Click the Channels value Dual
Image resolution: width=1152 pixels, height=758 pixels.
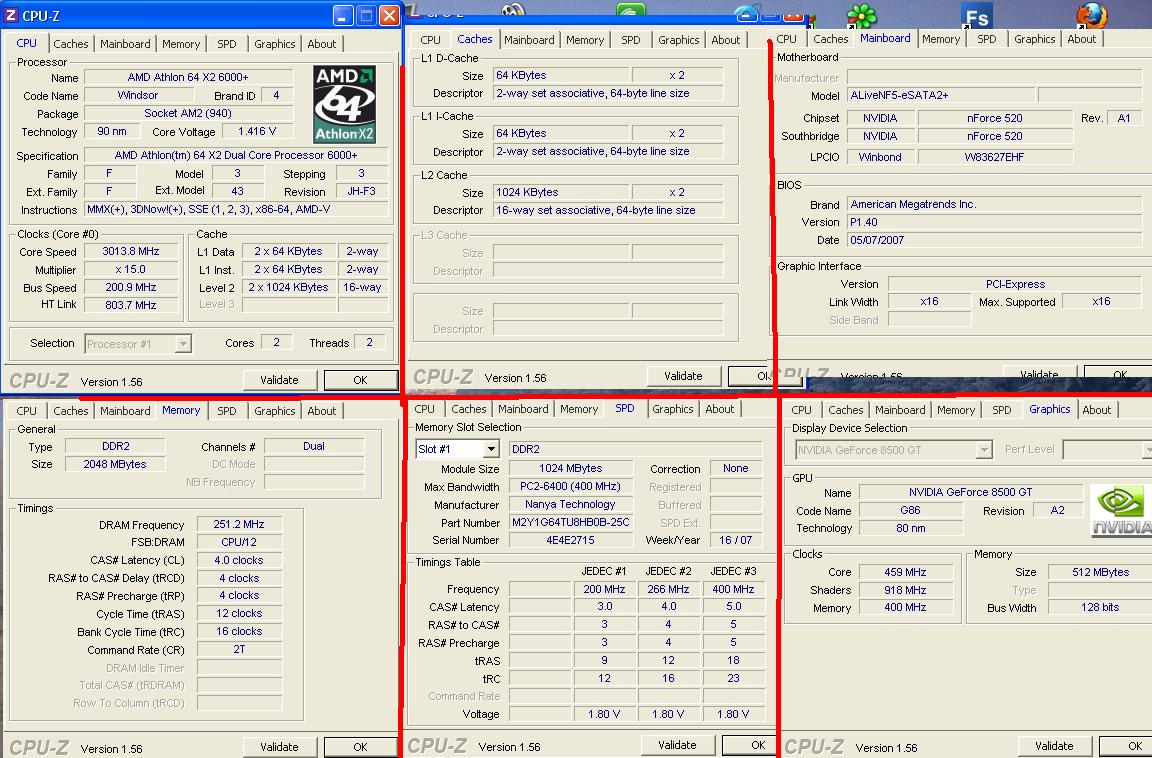314,446
